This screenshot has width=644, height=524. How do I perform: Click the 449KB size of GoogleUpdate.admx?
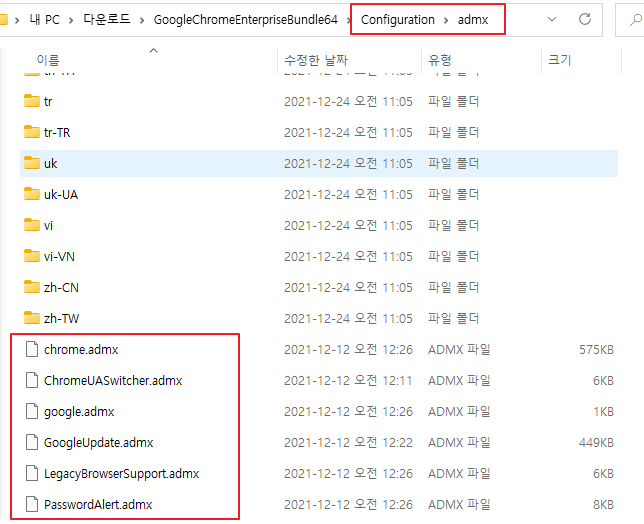[x=596, y=442]
